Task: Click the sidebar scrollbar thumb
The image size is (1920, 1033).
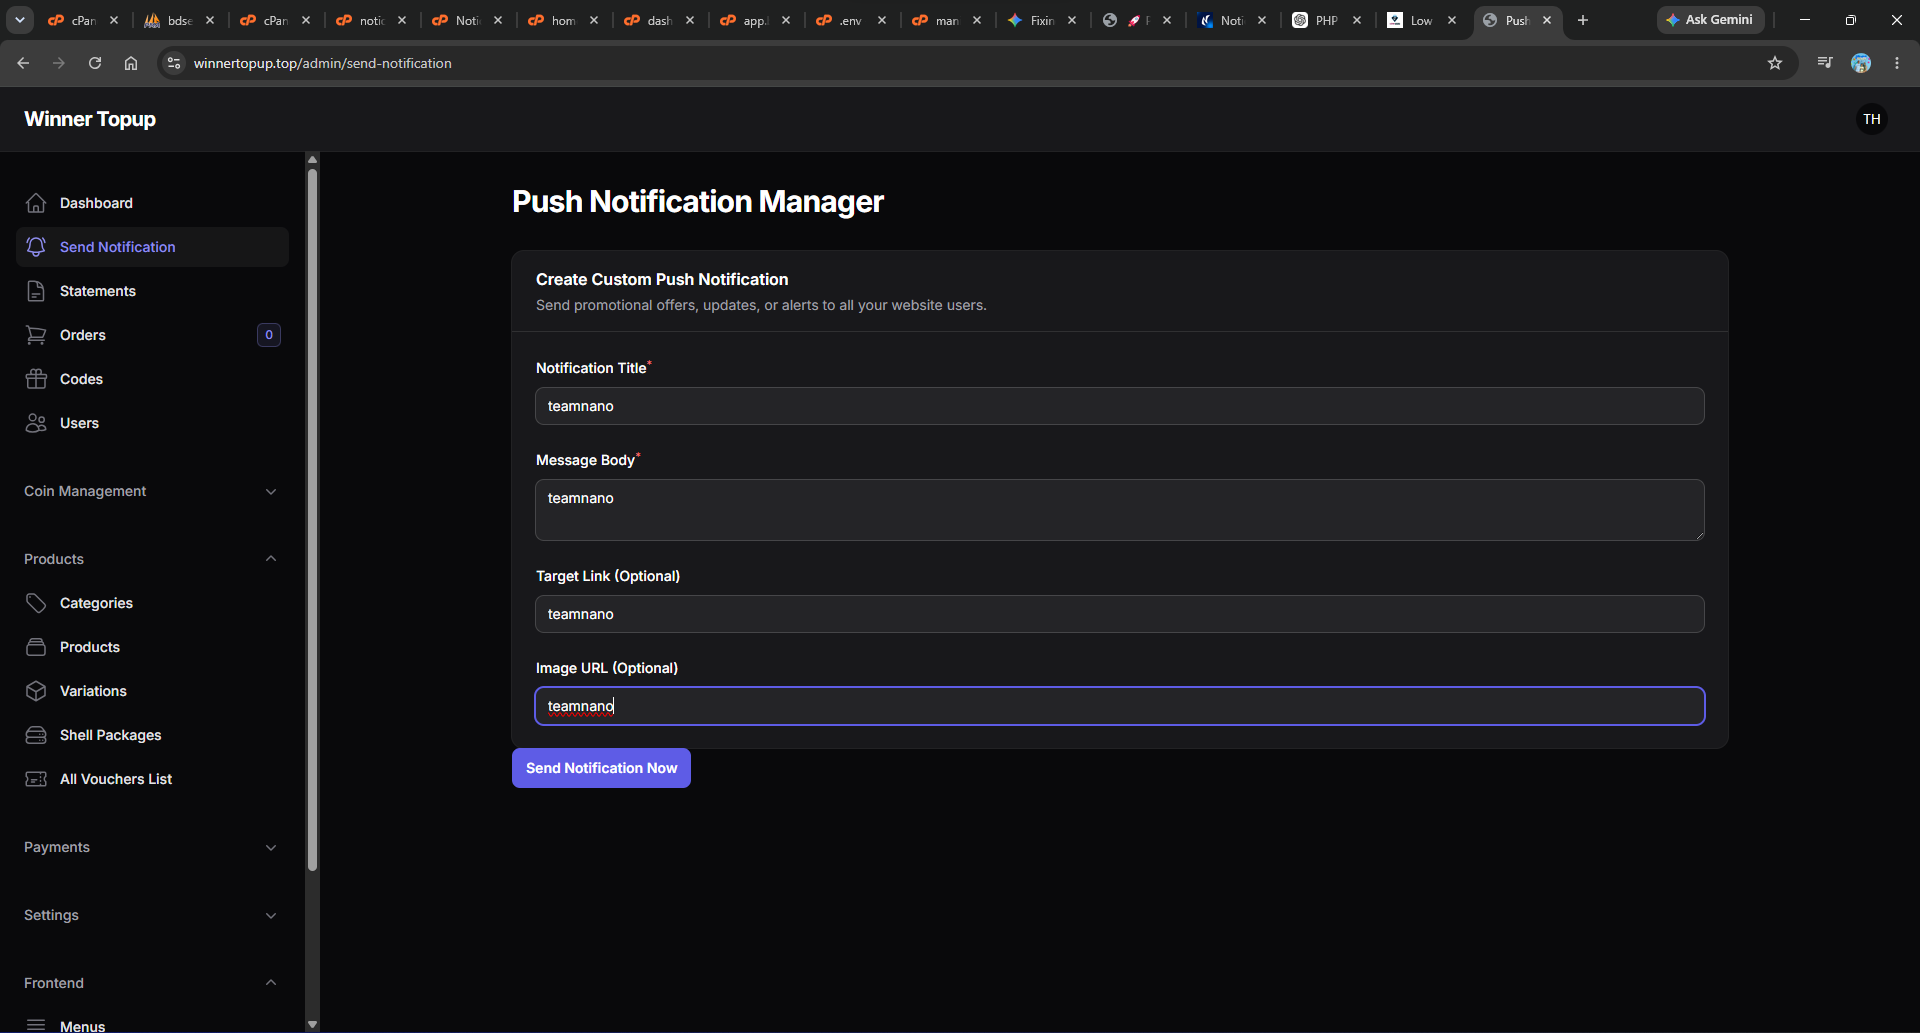Action: pyautogui.click(x=312, y=520)
